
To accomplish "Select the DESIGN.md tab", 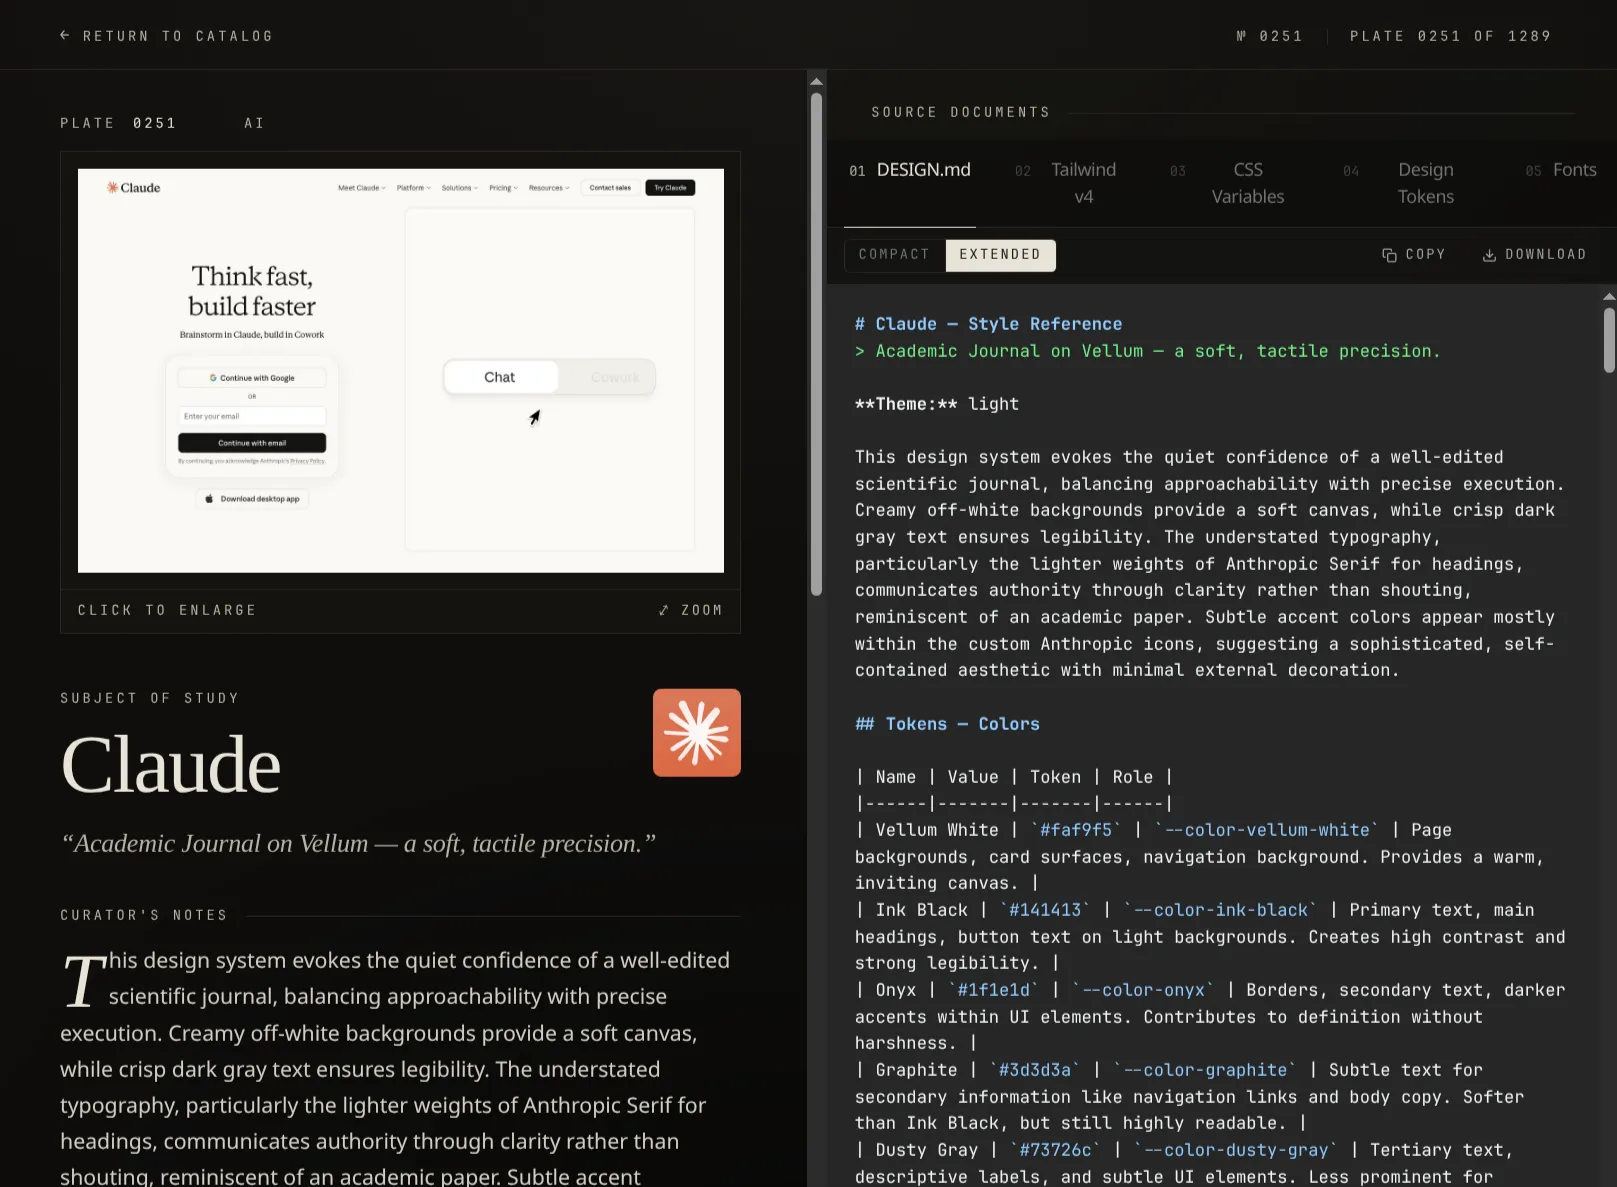I will (910, 170).
